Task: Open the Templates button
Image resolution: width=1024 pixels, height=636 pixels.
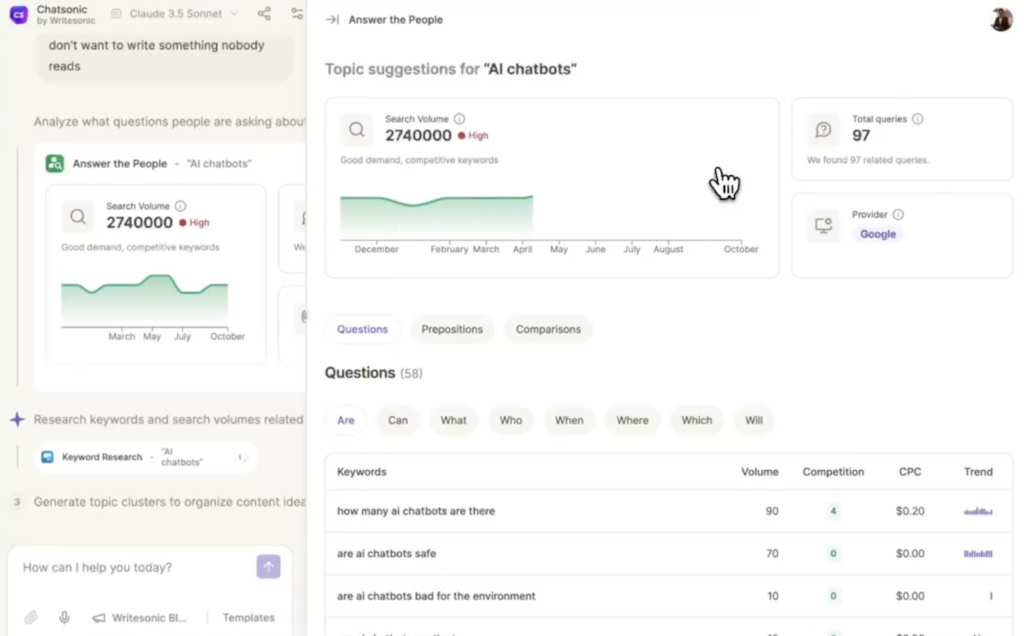Action: (x=248, y=617)
